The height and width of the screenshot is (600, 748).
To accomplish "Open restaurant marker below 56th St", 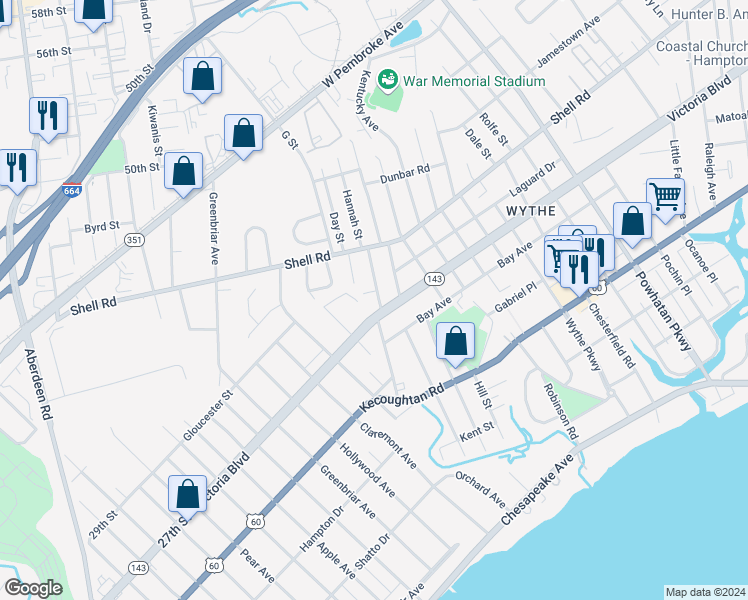I will coord(48,120).
